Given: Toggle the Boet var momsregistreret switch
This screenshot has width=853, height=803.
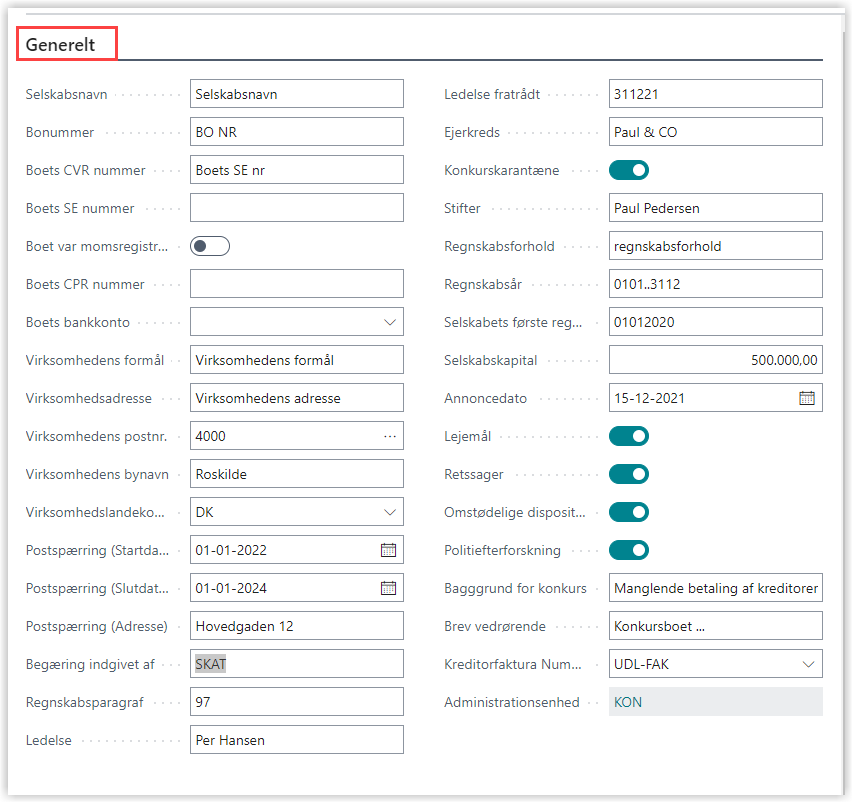Looking at the screenshot, I should tap(210, 246).
